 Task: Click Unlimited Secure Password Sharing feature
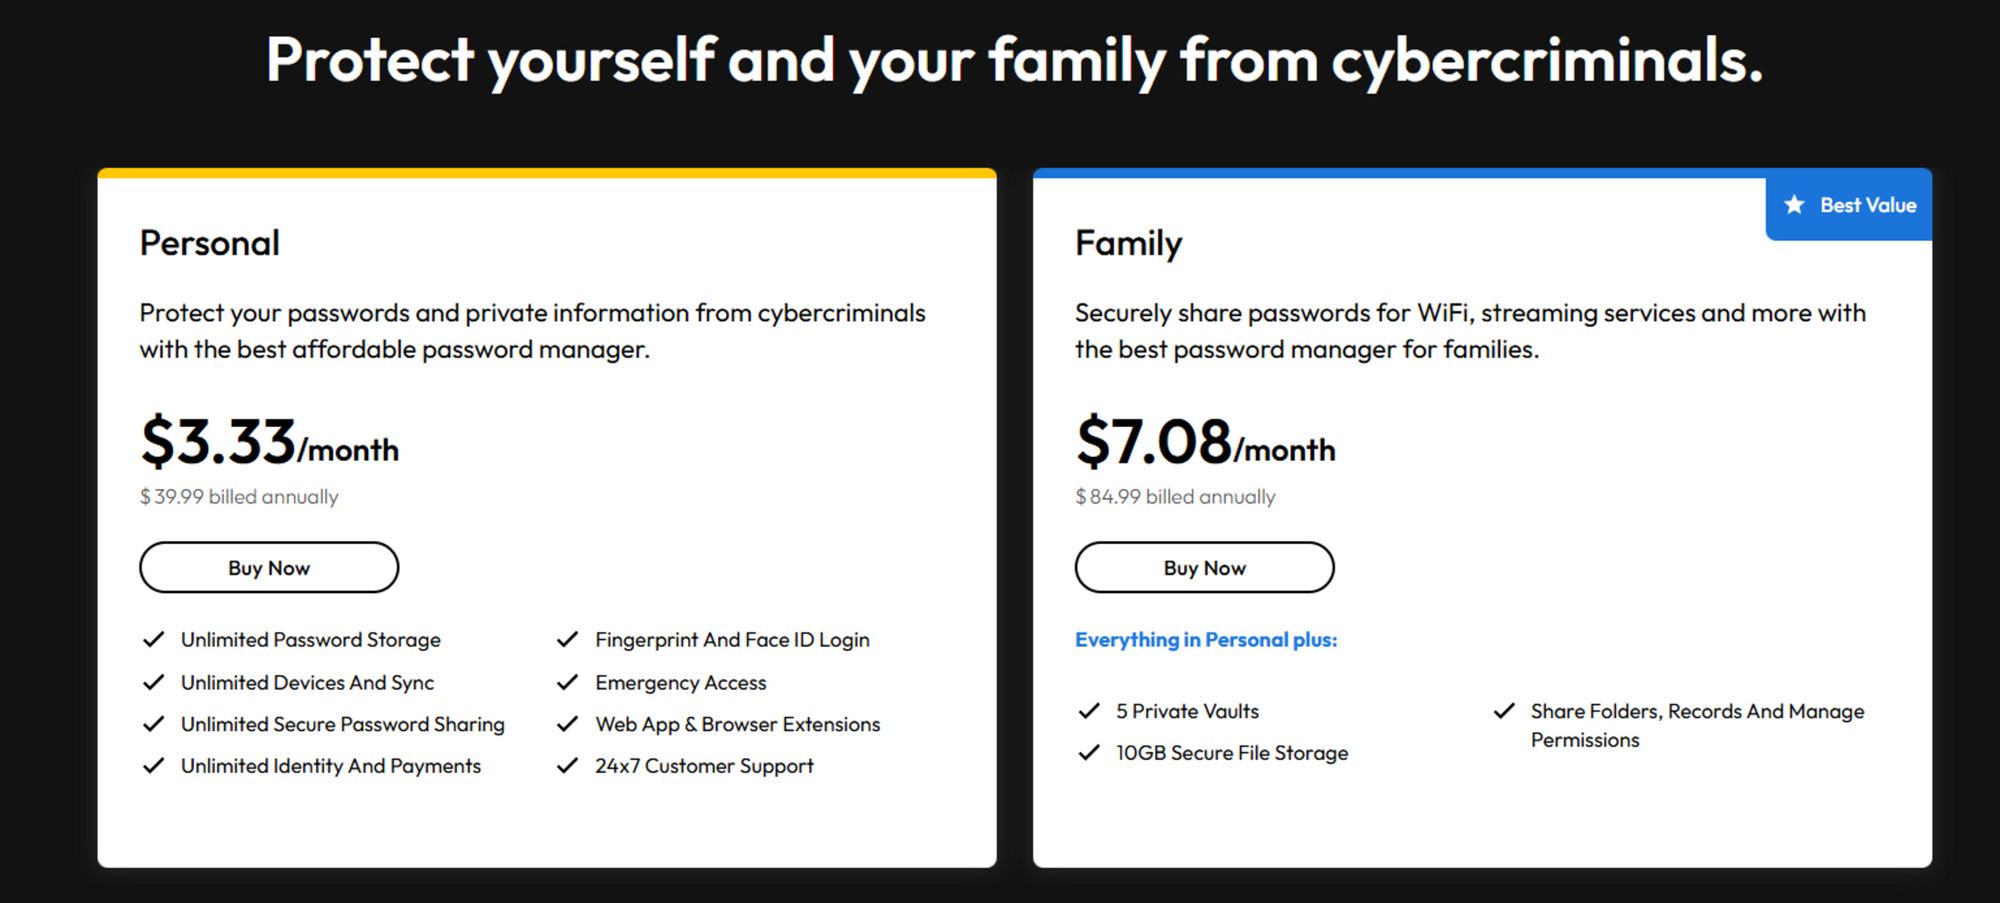click(x=343, y=724)
